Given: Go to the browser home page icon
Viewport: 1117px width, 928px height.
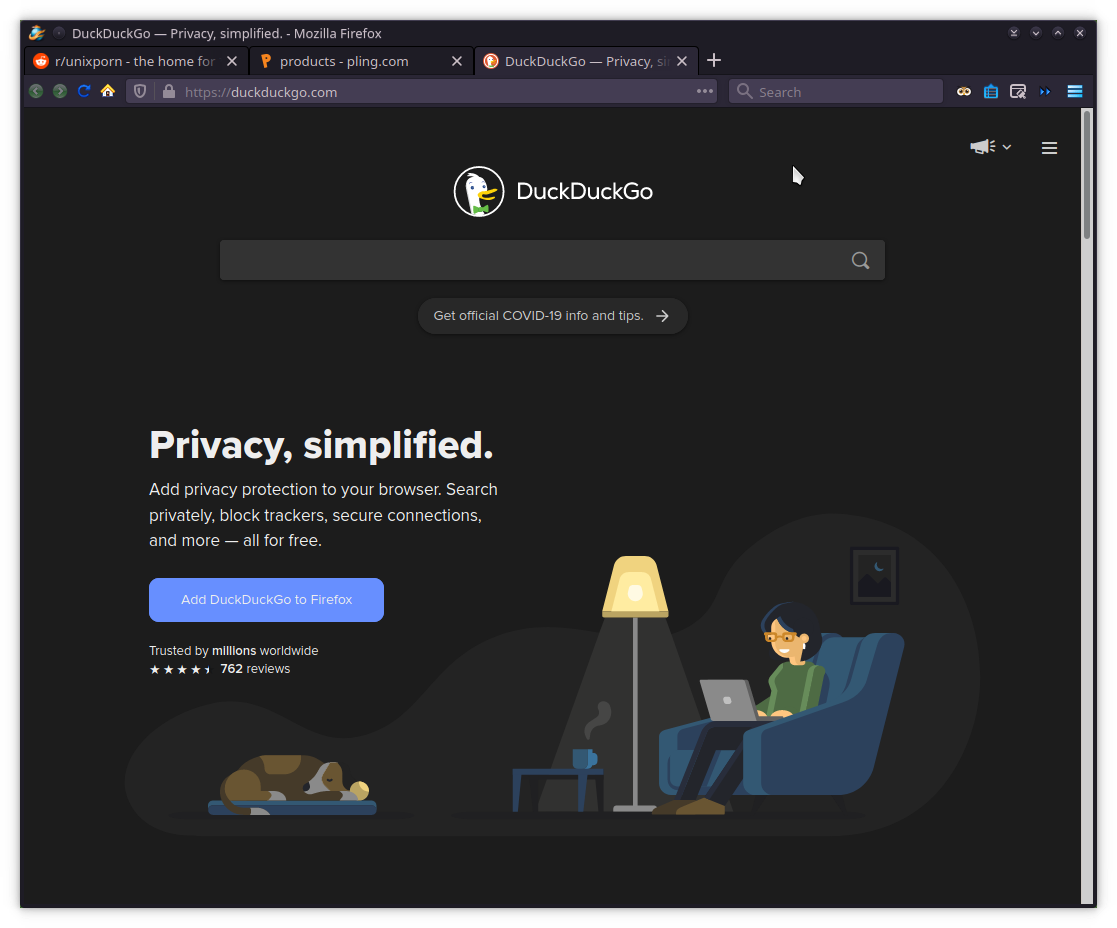Looking at the screenshot, I should (x=108, y=90).
